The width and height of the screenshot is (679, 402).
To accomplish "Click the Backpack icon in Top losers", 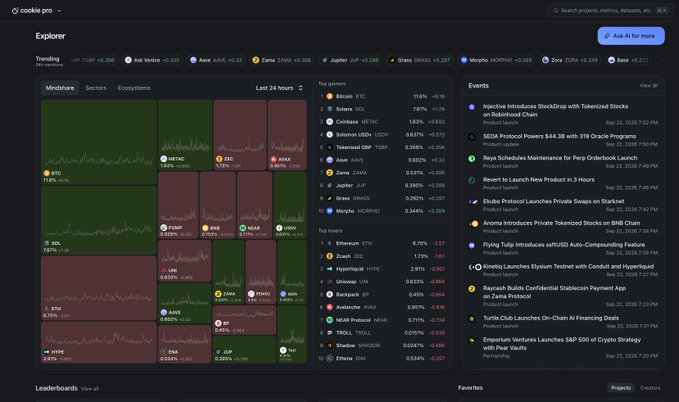I will click(330, 294).
